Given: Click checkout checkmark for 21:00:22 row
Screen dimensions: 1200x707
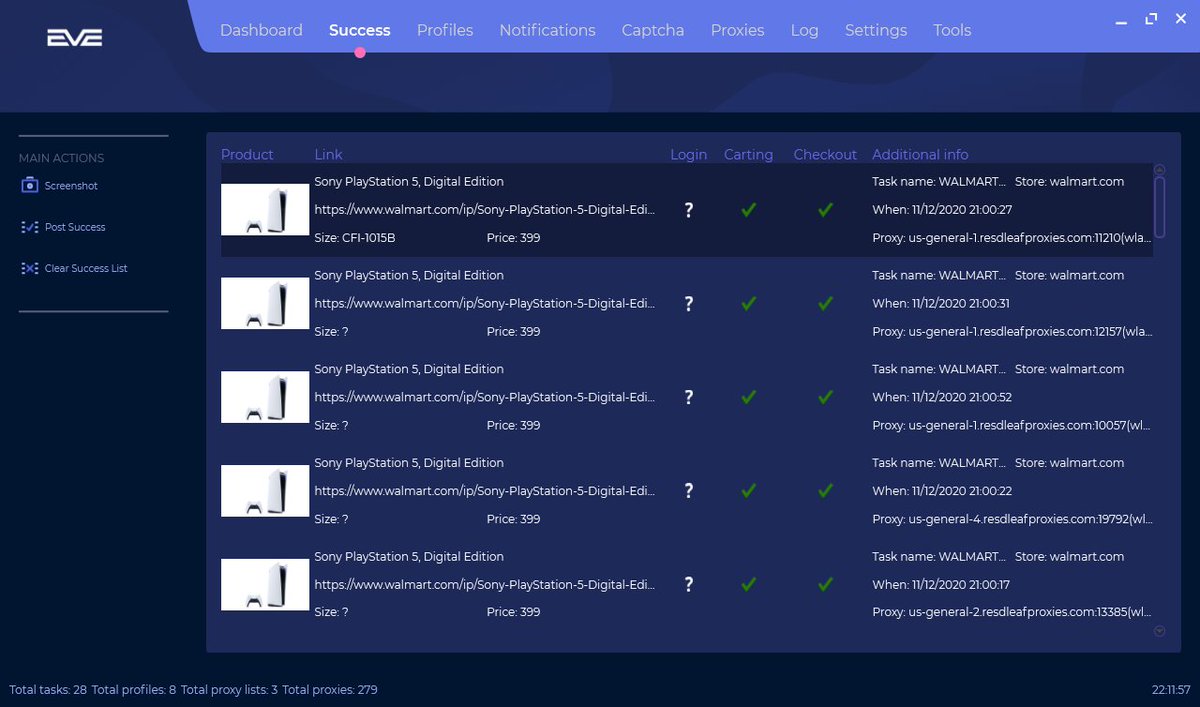Looking at the screenshot, I should pos(825,491).
